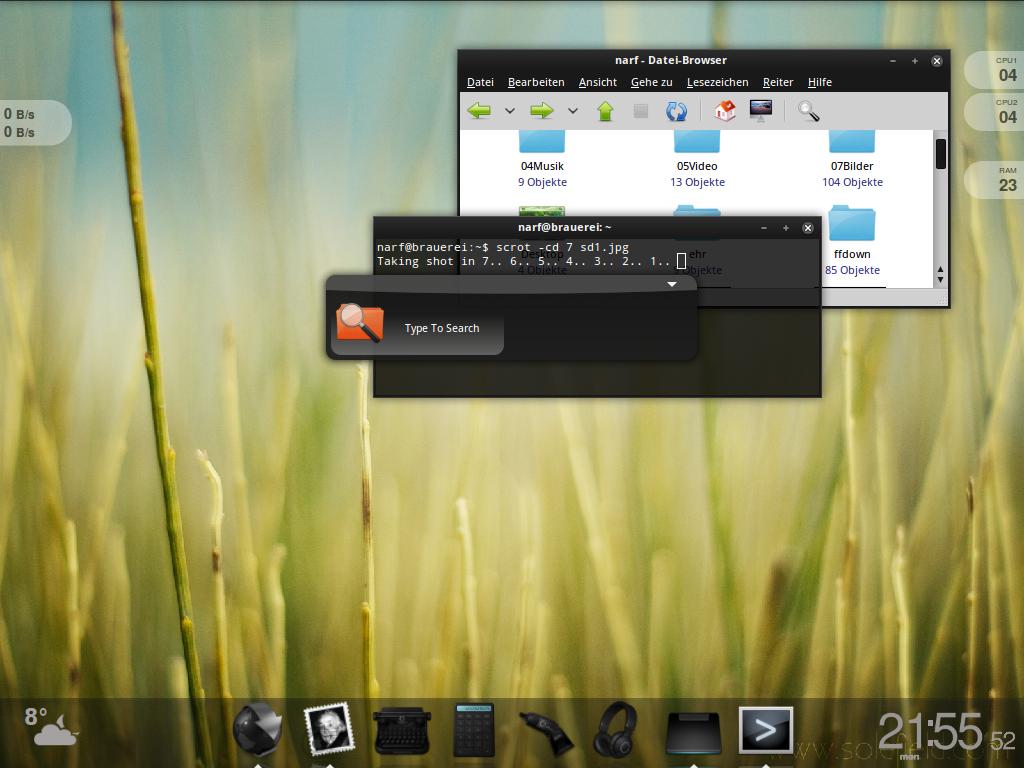Open the headphones music dock icon
This screenshot has width=1024, height=768.
click(x=616, y=729)
